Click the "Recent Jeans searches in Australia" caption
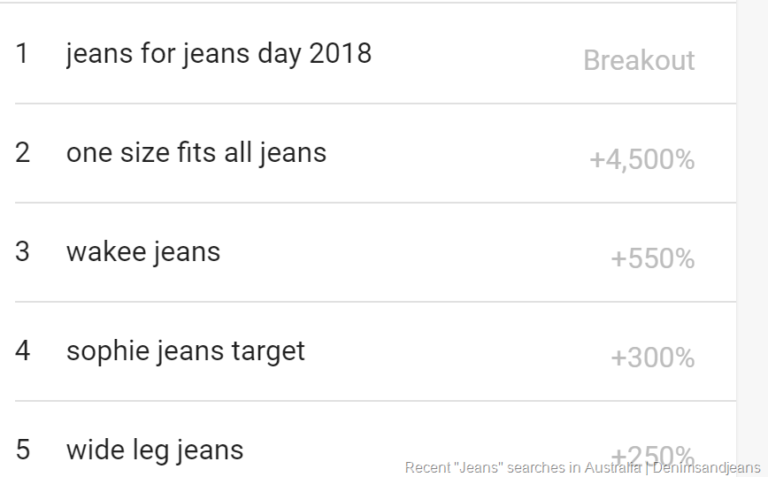The image size is (768, 477). point(522,467)
